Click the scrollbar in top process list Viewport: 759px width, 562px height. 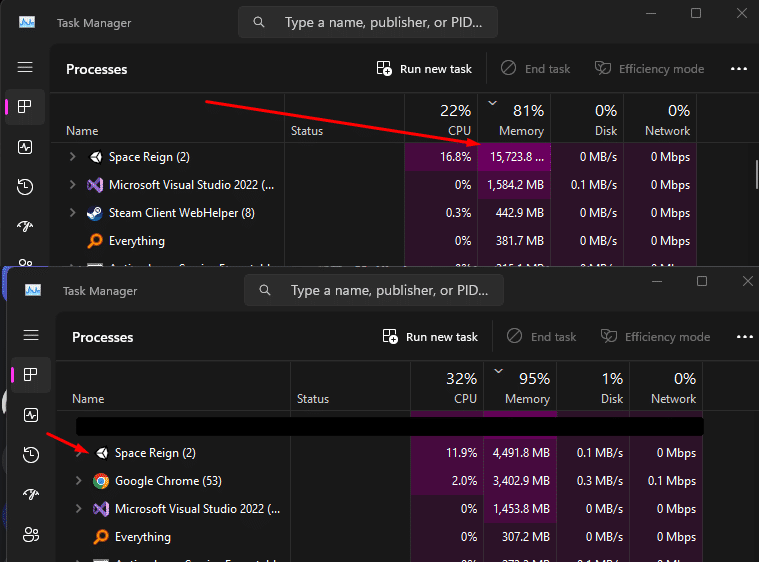click(x=756, y=174)
